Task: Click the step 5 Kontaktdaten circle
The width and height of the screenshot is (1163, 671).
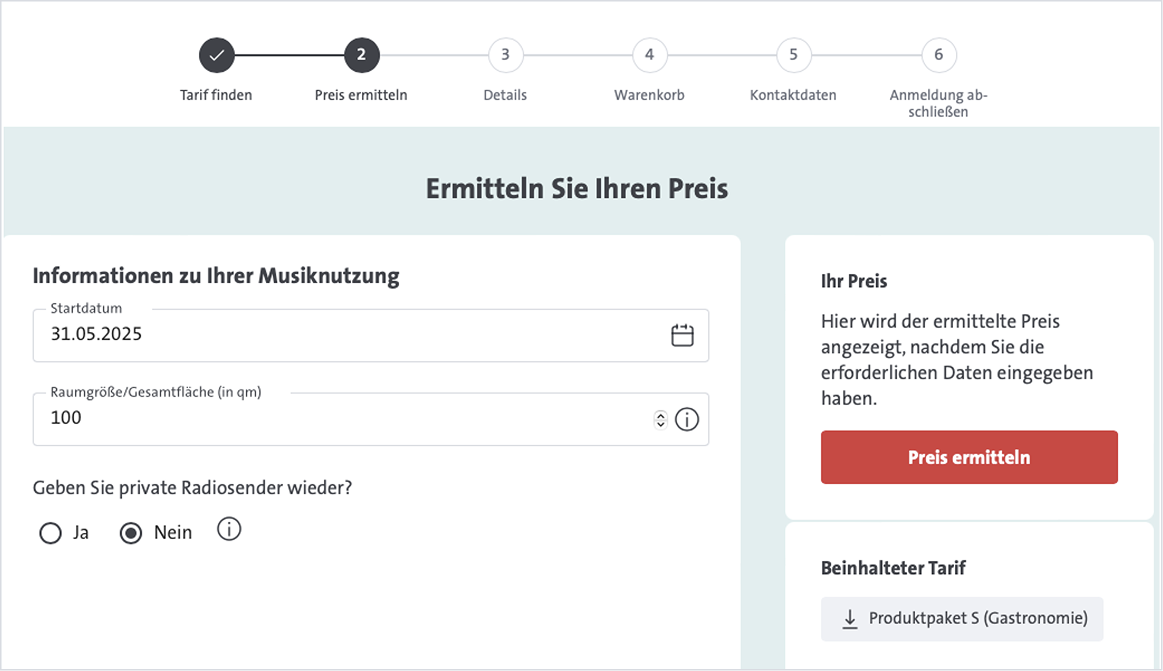Action: click(x=793, y=55)
